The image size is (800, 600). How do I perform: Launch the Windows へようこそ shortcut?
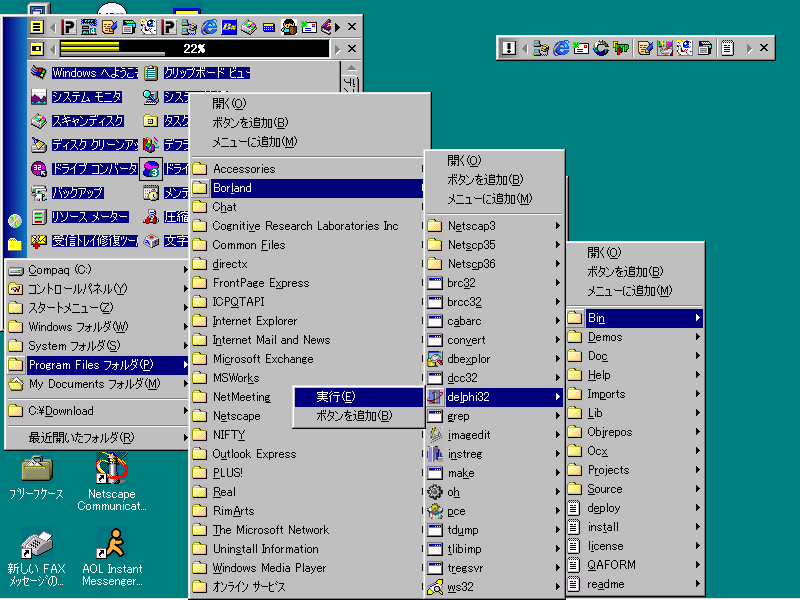[x=84, y=73]
